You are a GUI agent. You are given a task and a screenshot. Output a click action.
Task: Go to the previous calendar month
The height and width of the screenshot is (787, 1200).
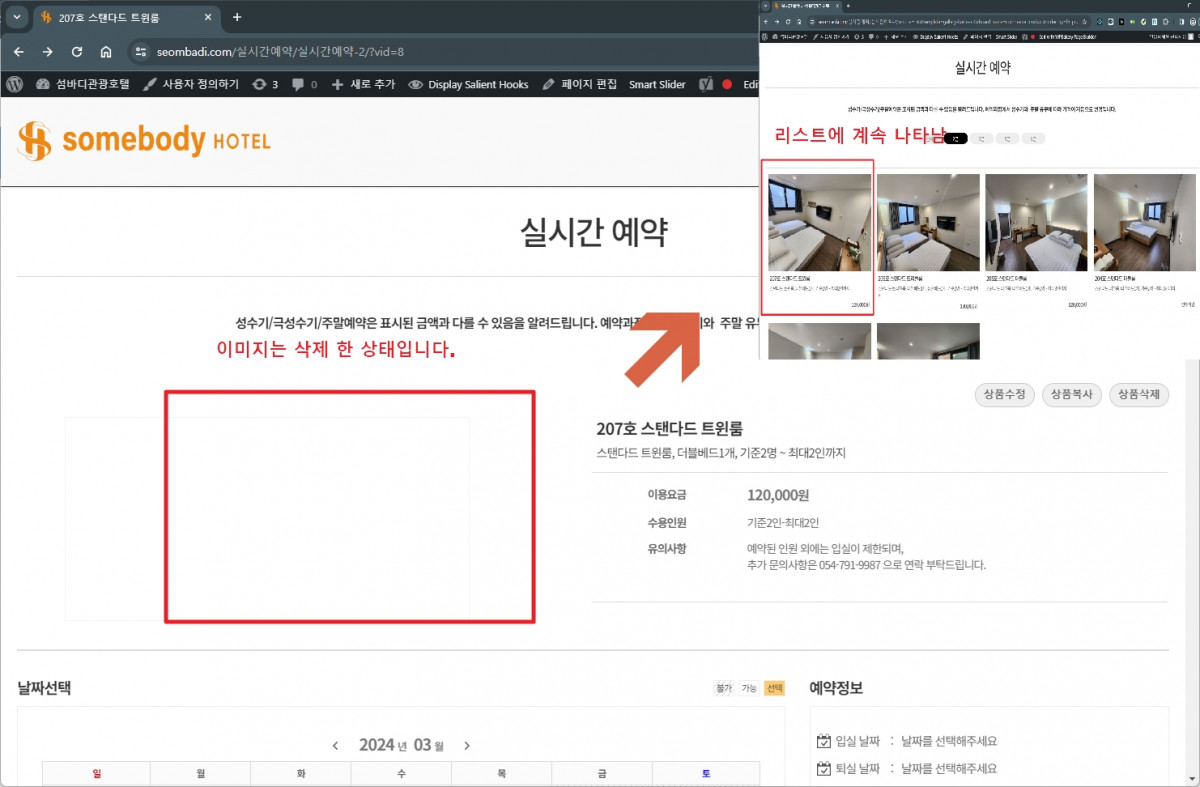pyautogui.click(x=335, y=745)
